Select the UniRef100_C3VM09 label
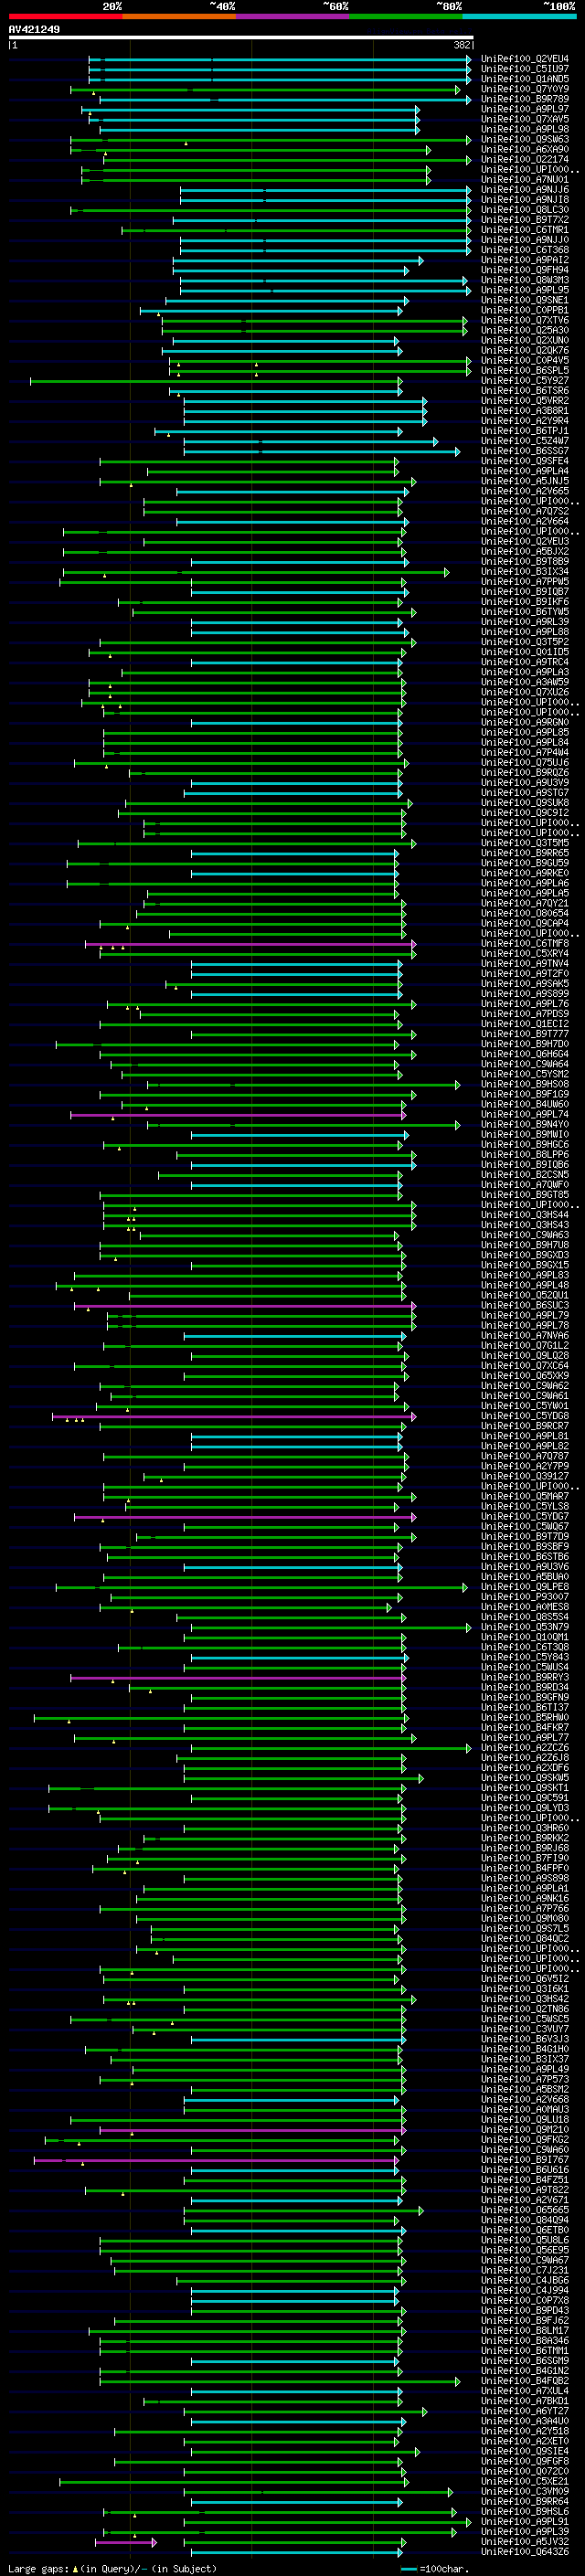 coord(525,2491)
